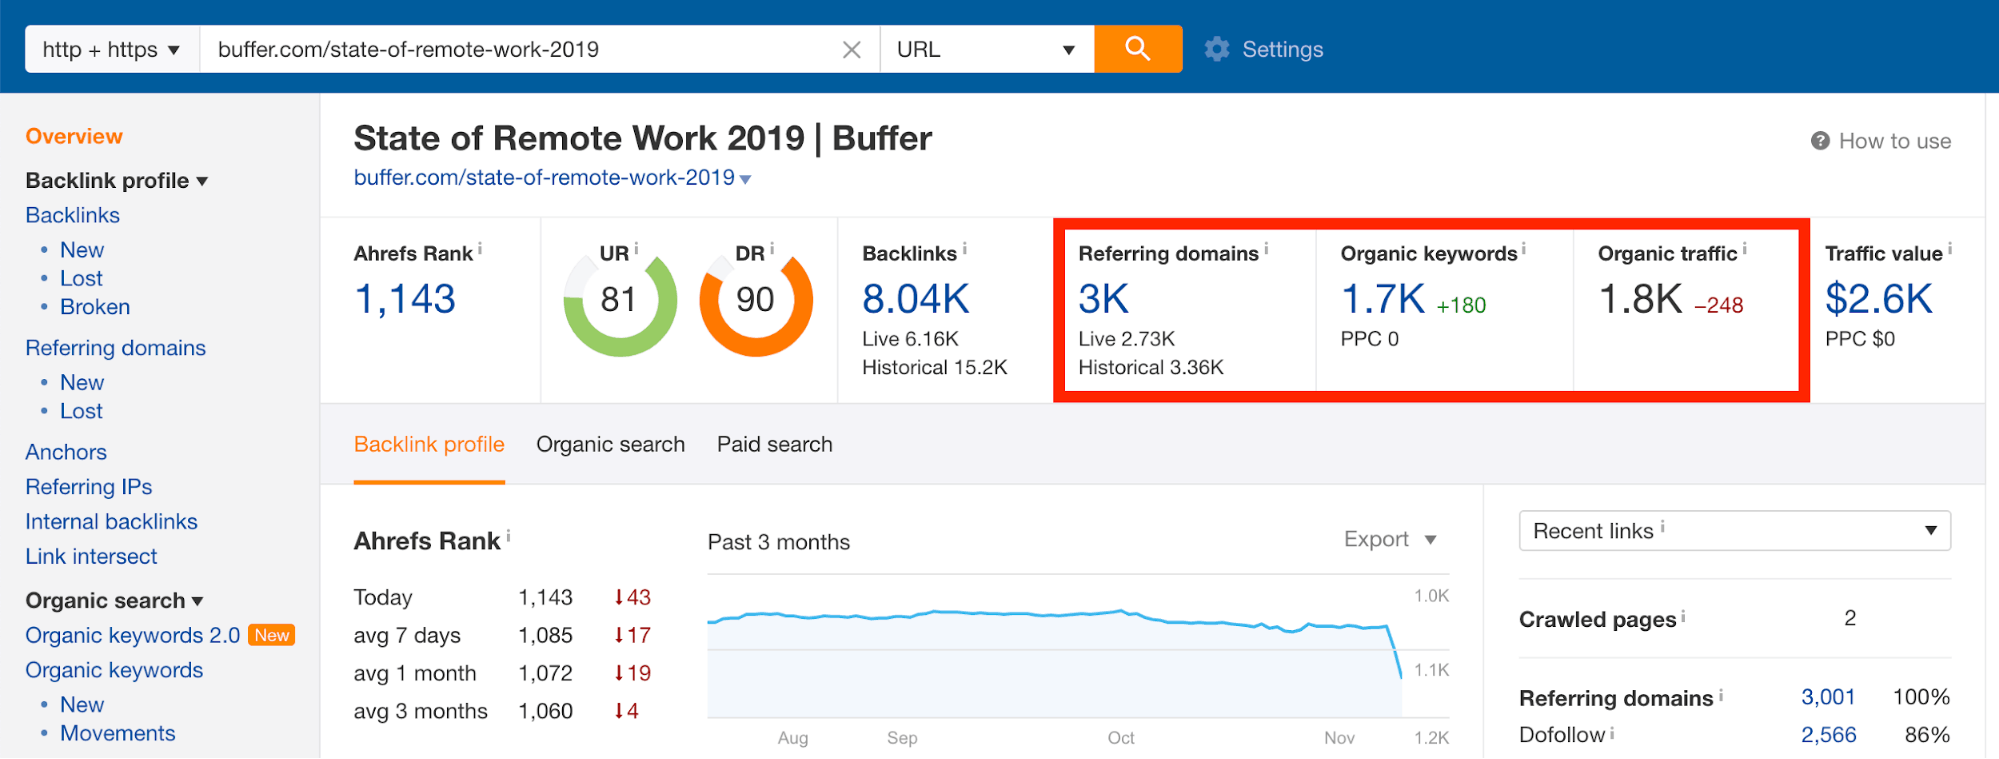This screenshot has height=759, width=1999.
Task: Open Lost under Referring domains in sidebar
Action: click(x=81, y=411)
